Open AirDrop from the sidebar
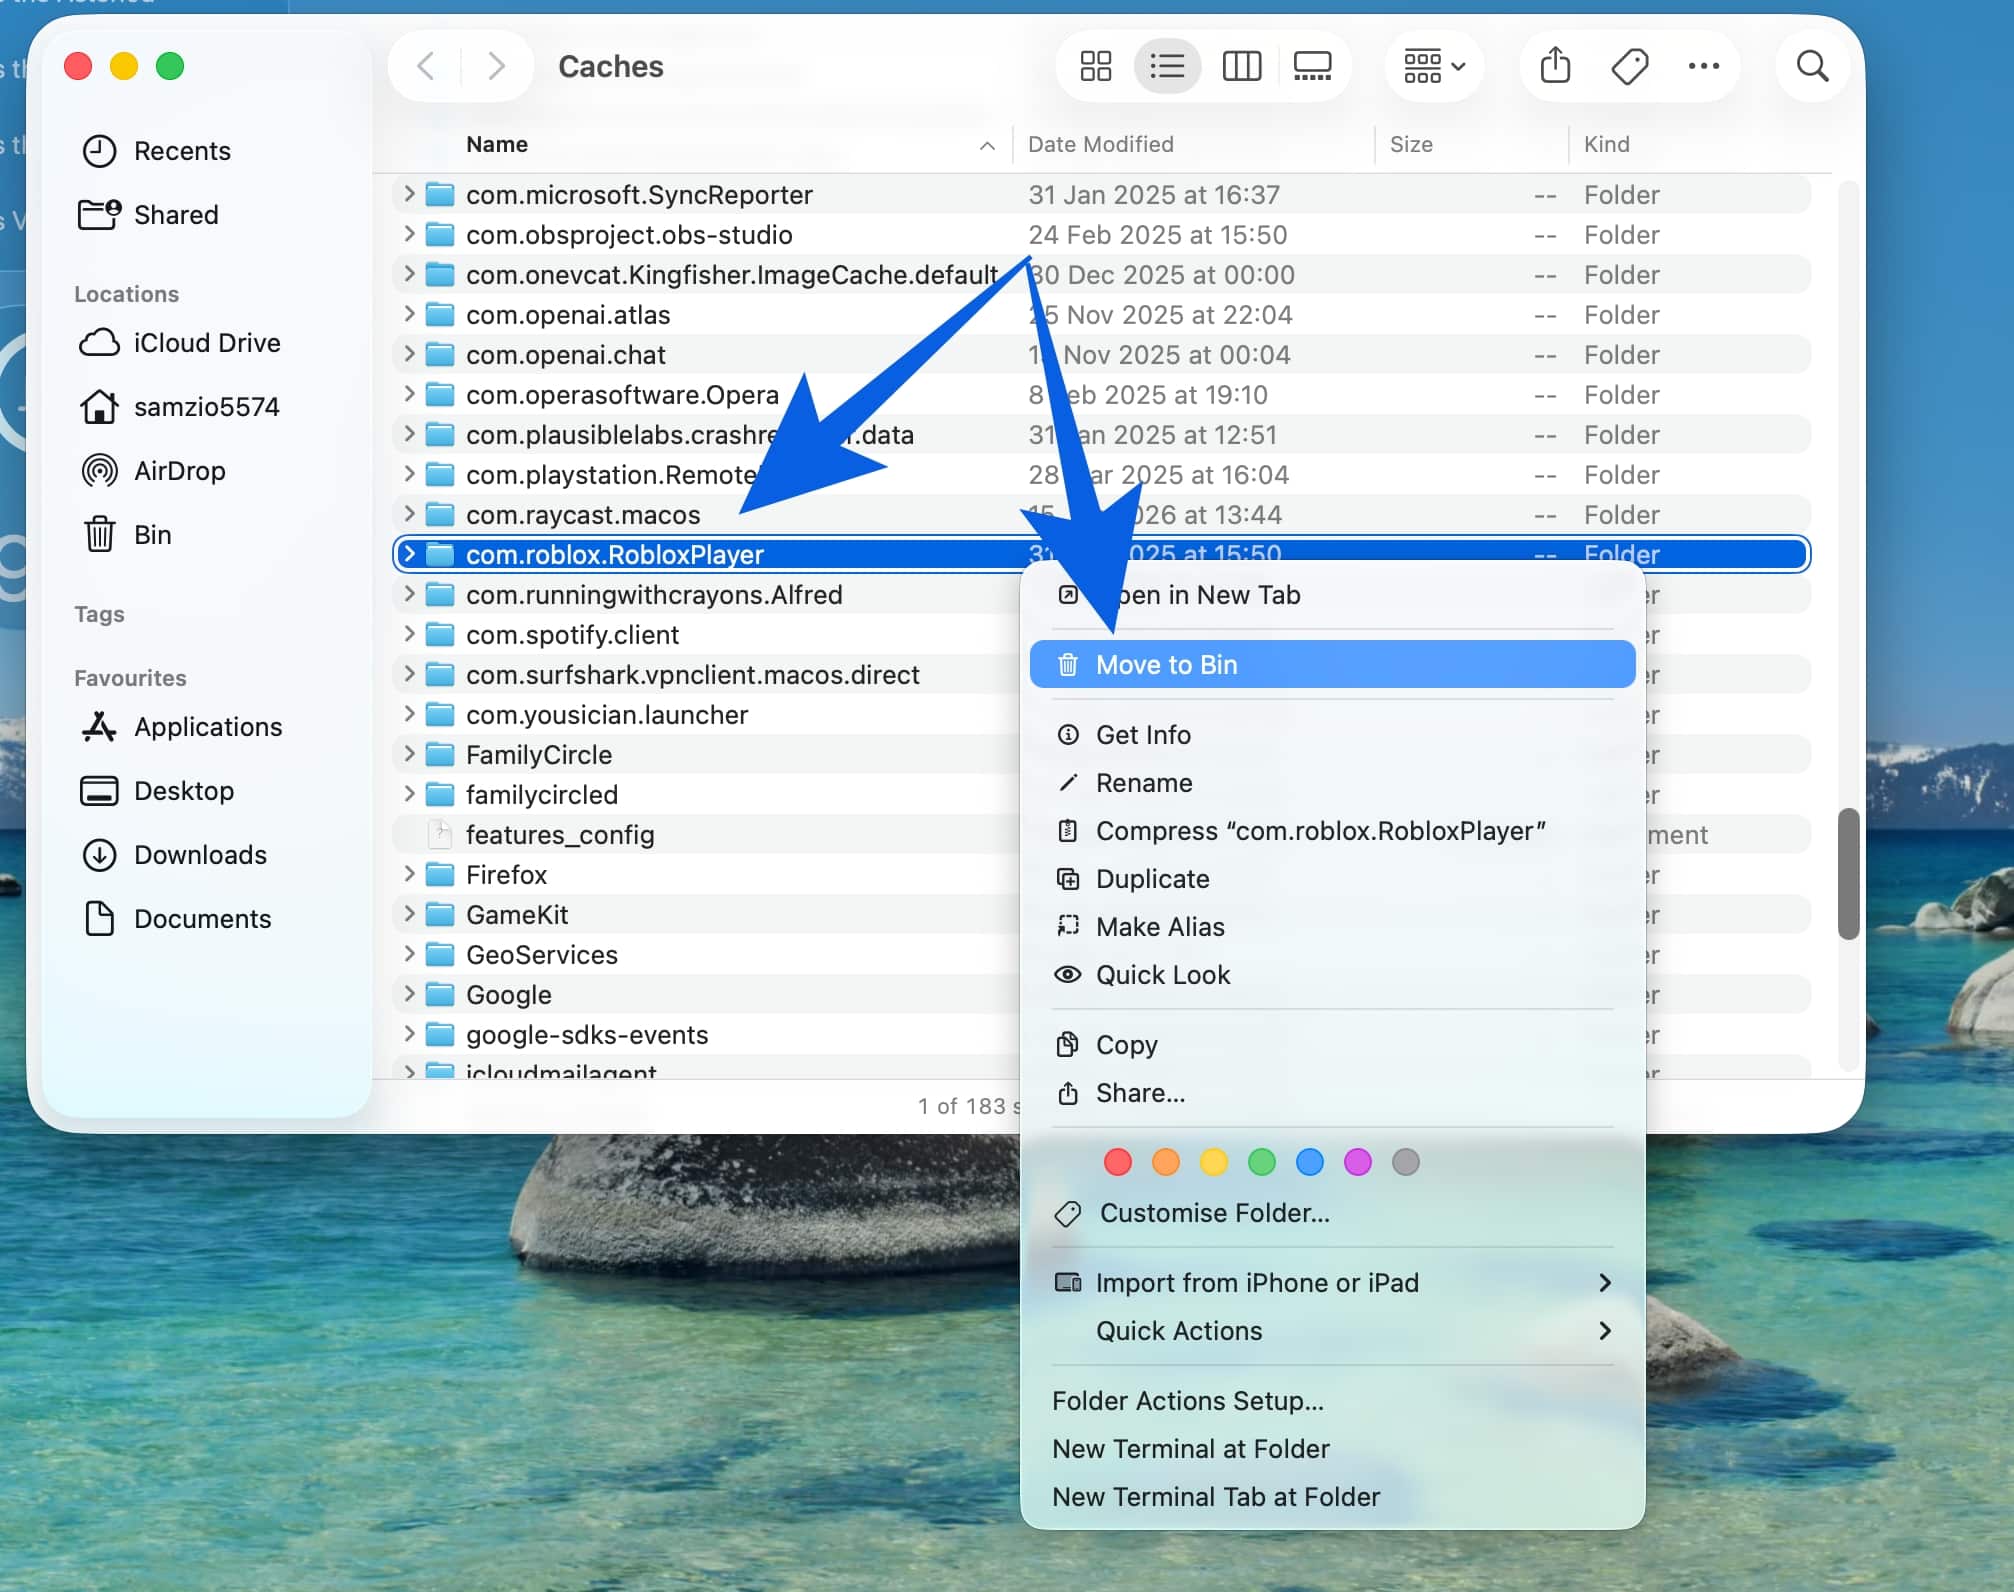 tap(179, 471)
